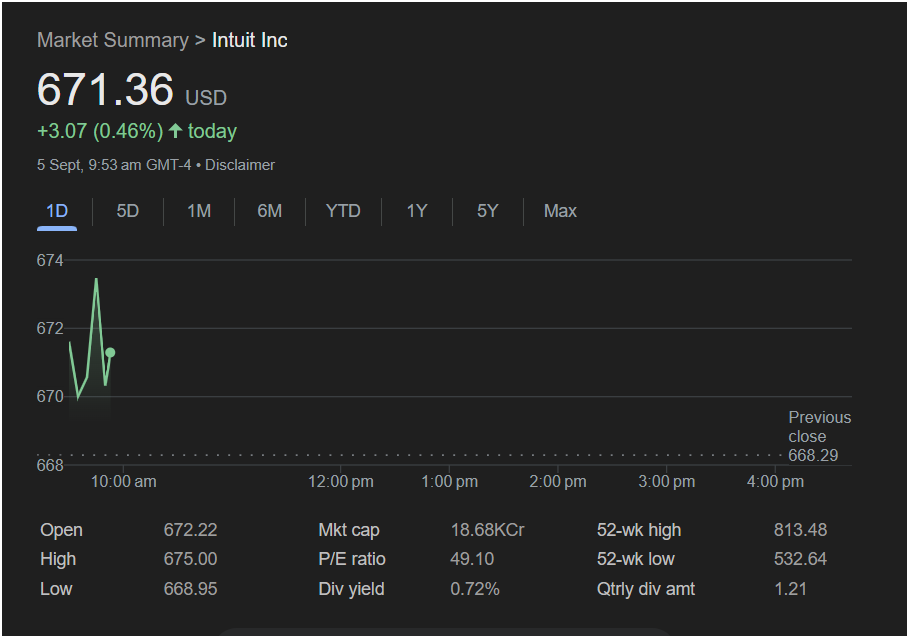Switch to the 1Y tab
The image size is (909, 638).
click(417, 211)
